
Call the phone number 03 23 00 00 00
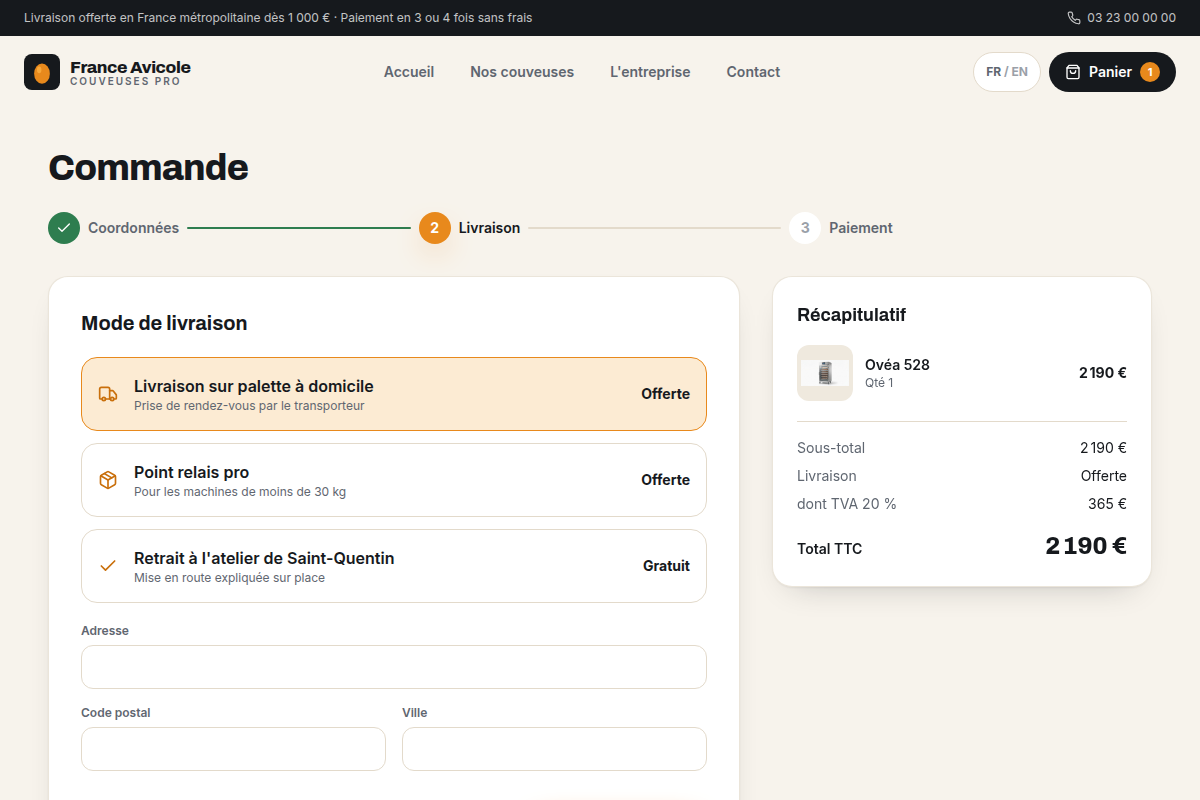tap(1131, 18)
